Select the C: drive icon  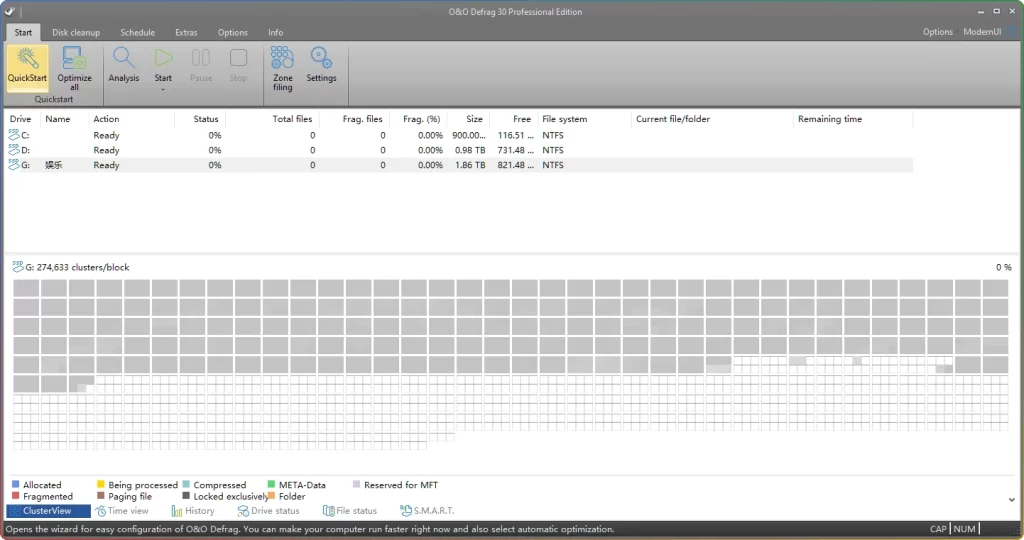pos(14,135)
